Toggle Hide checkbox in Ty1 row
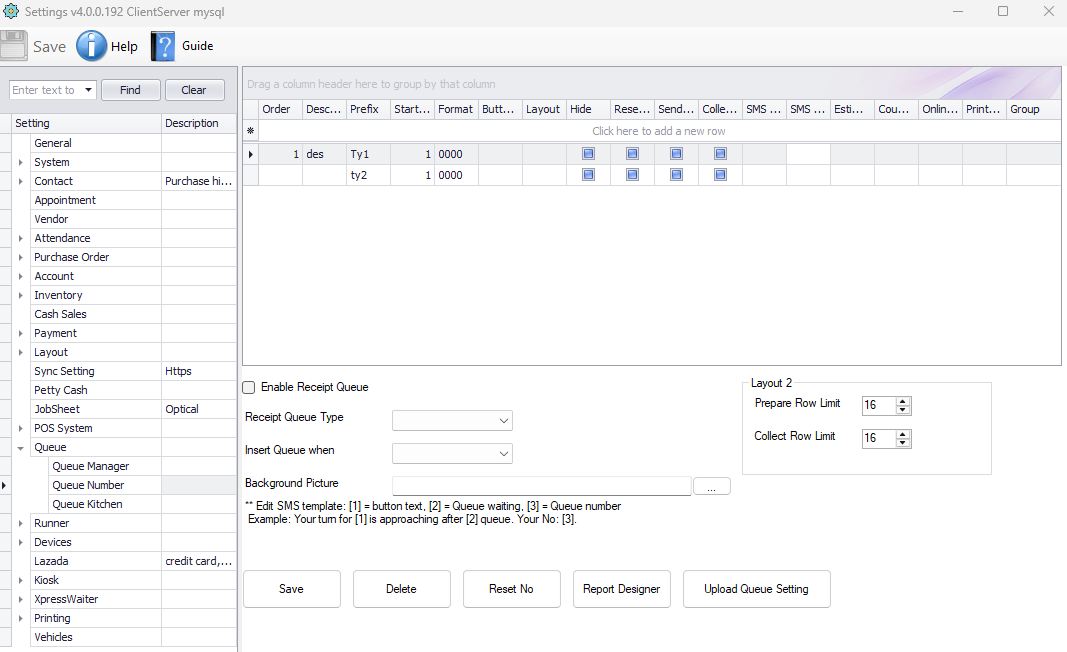Screen dimensions: 1067x652 coord(589,154)
